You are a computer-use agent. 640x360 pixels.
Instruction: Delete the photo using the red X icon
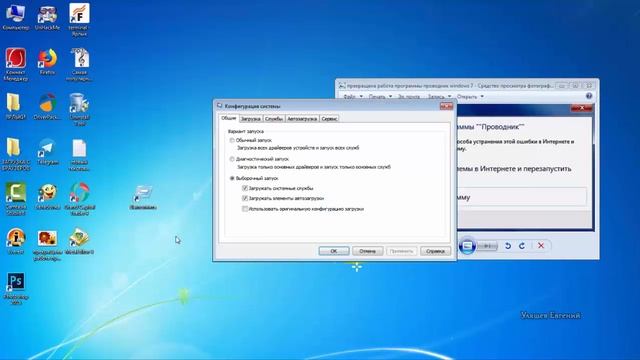(x=541, y=246)
